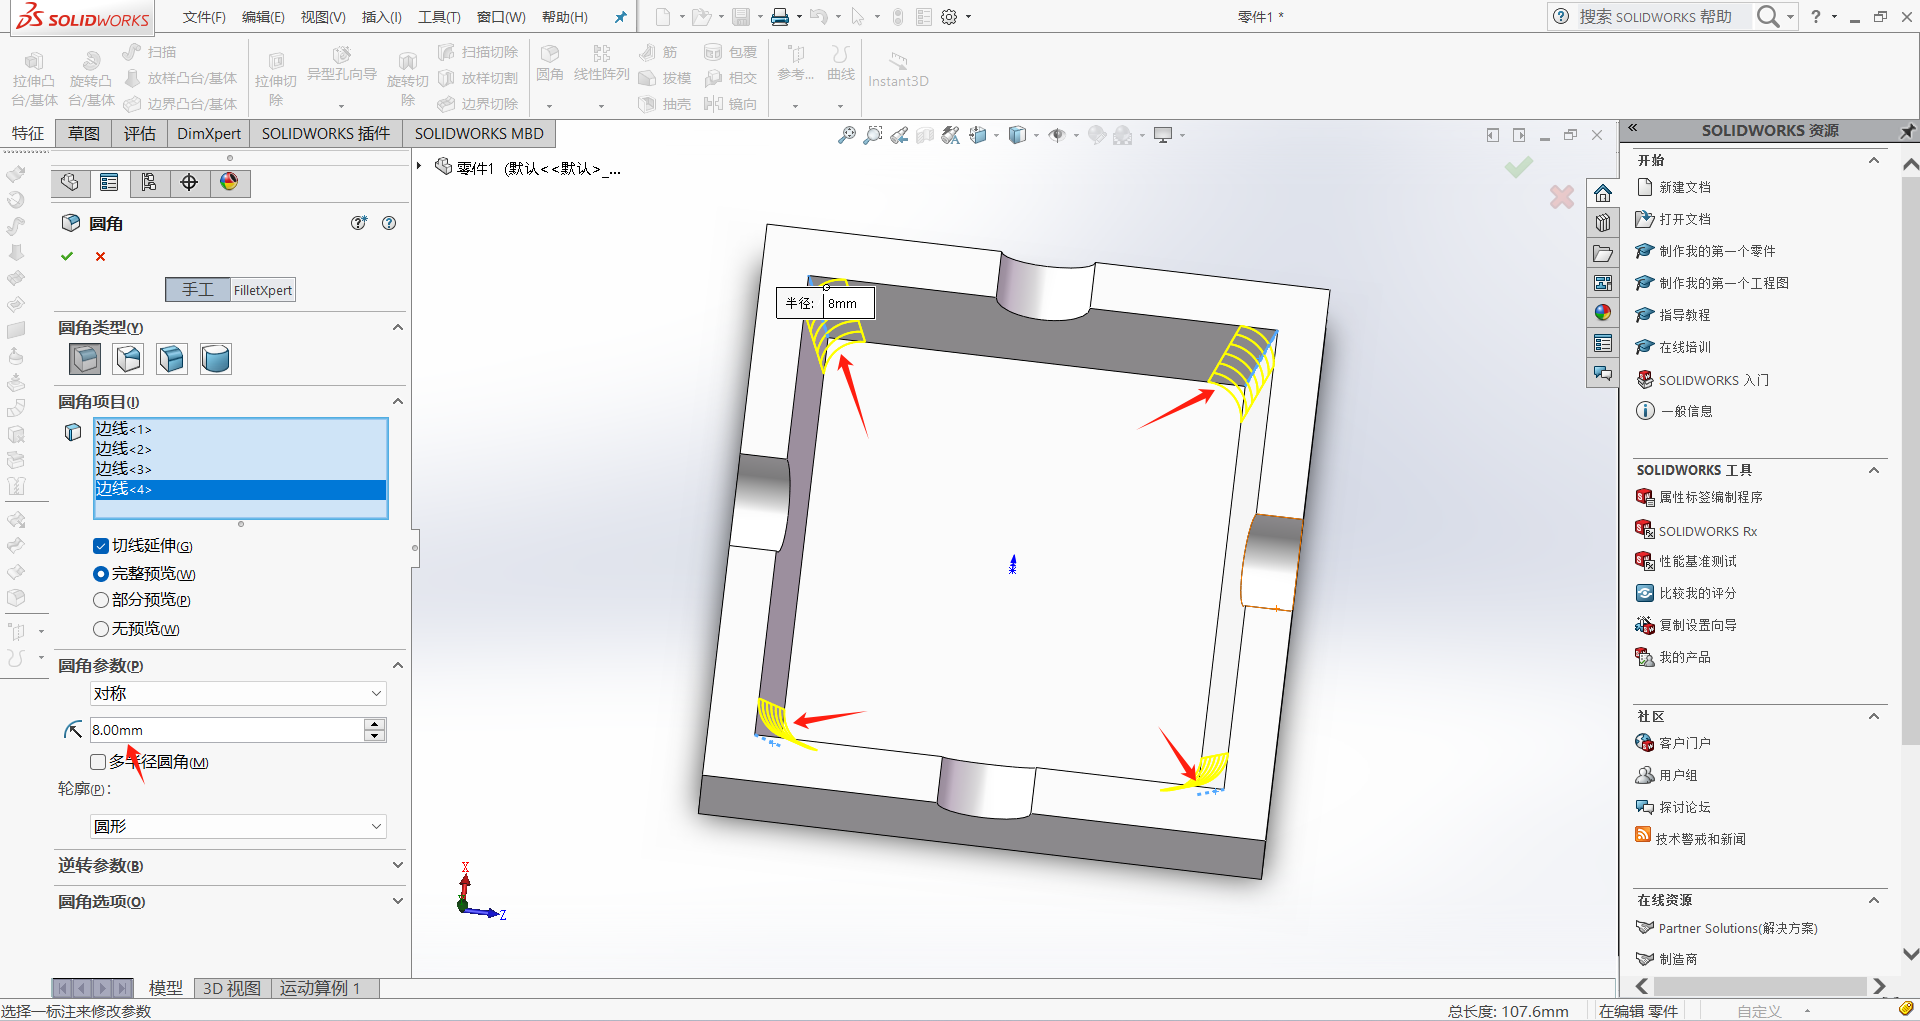Screen dimensions: 1920x1021
Task: Open the PropertyManager tab icon
Action: click(x=109, y=182)
